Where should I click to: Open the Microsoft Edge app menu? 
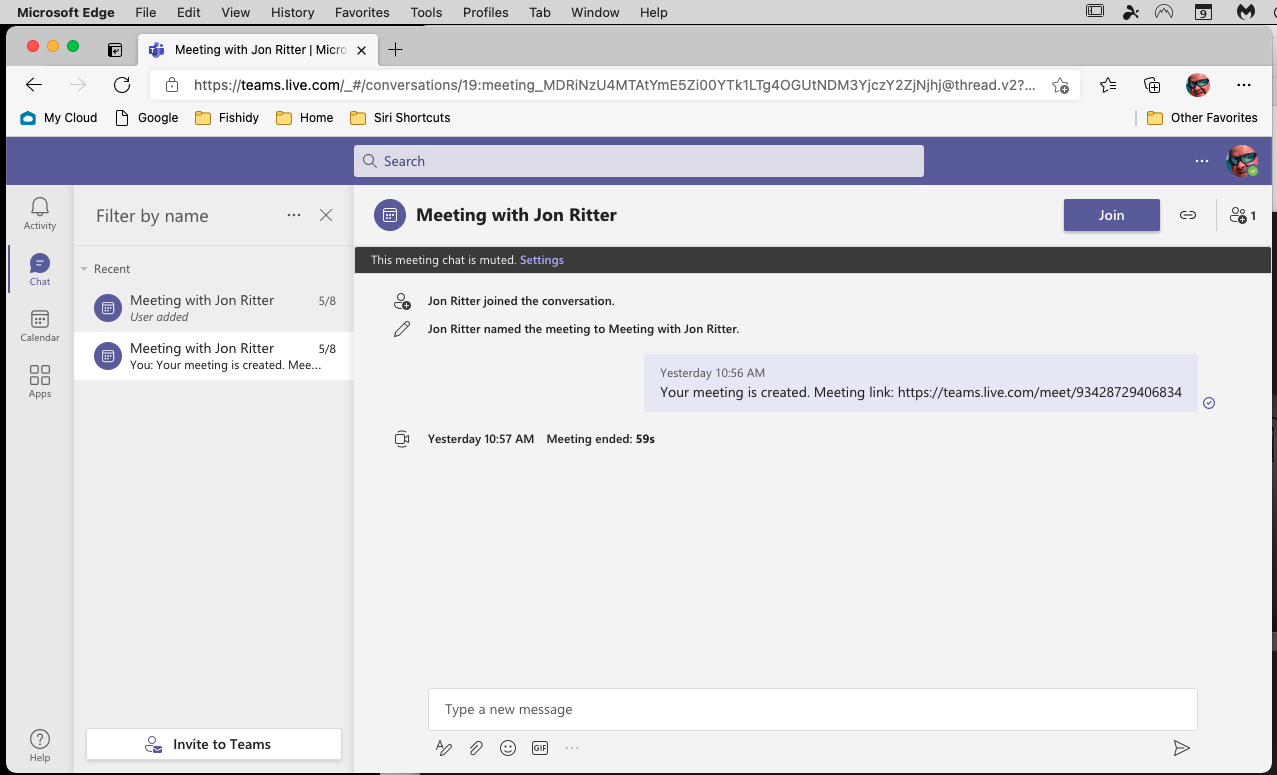point(66,12)
